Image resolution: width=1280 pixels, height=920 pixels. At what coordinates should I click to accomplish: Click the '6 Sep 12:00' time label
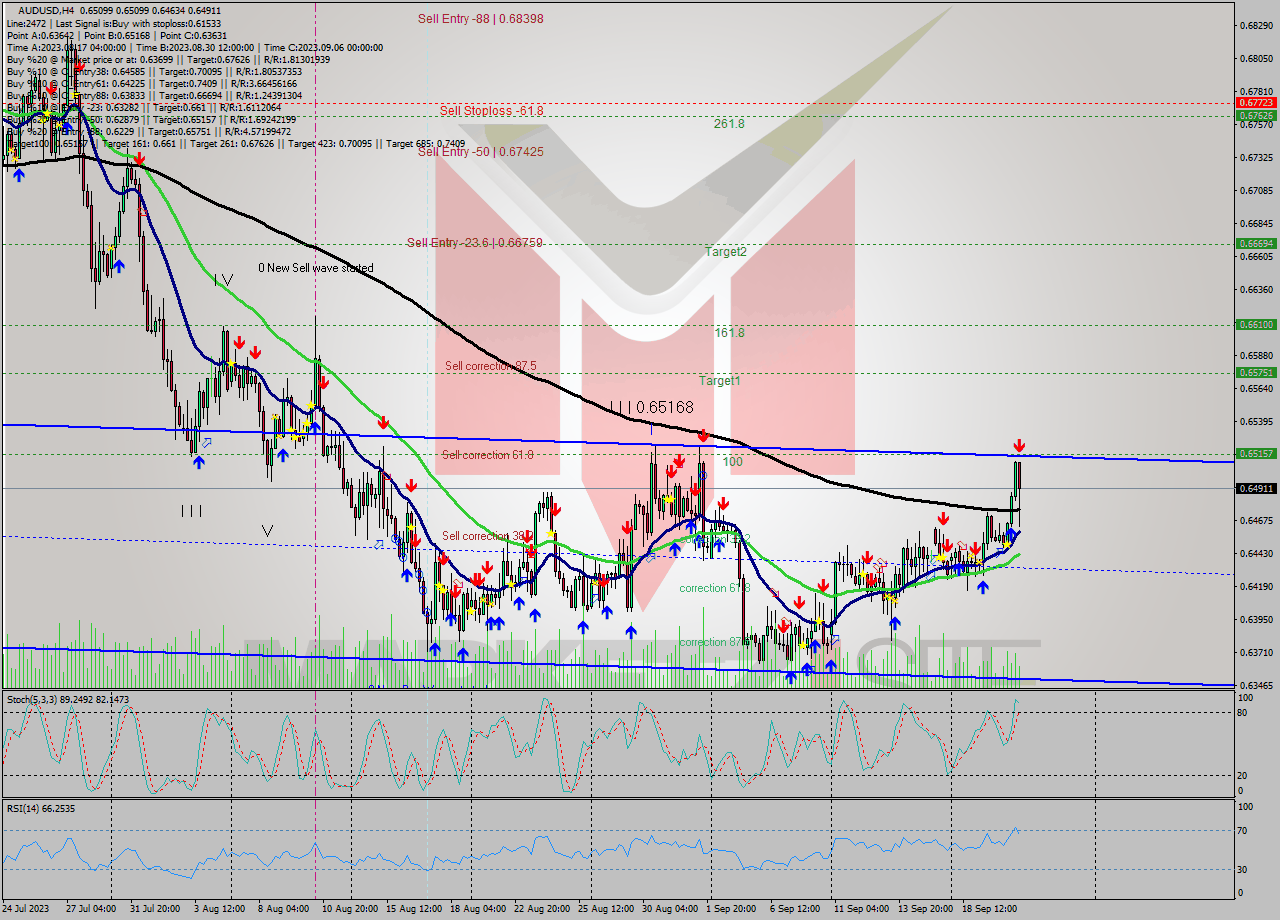tap(795, 909)
